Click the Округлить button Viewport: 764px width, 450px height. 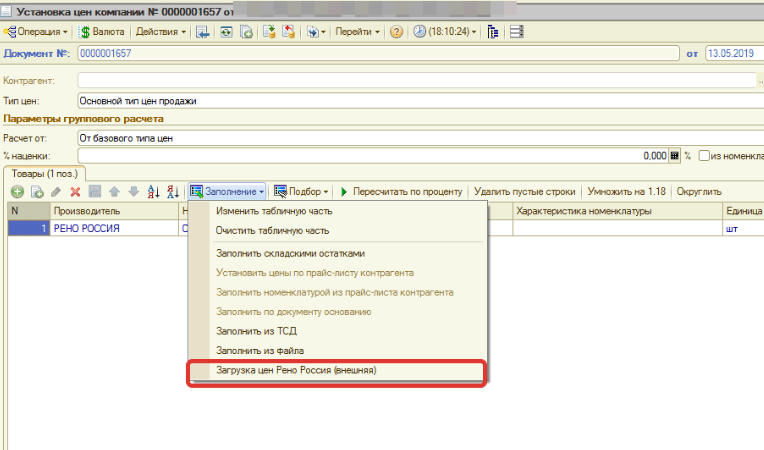click(x=699, y=191)
